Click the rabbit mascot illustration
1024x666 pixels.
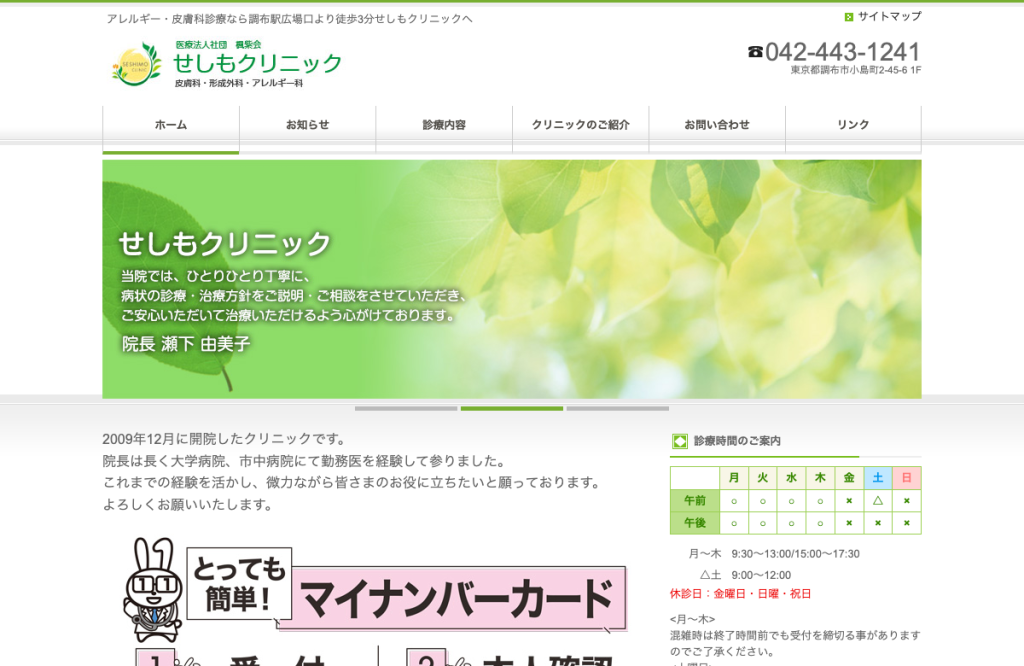pos(153,590)
